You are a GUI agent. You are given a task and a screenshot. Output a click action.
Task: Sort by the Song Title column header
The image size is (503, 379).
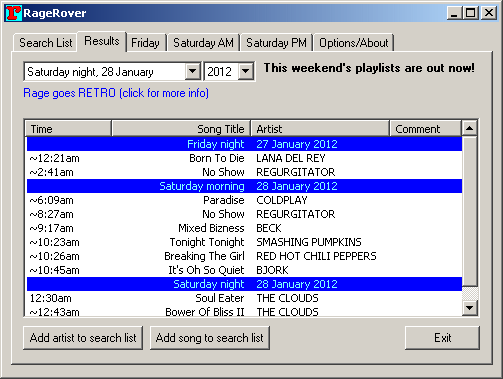tap(181, 129)
